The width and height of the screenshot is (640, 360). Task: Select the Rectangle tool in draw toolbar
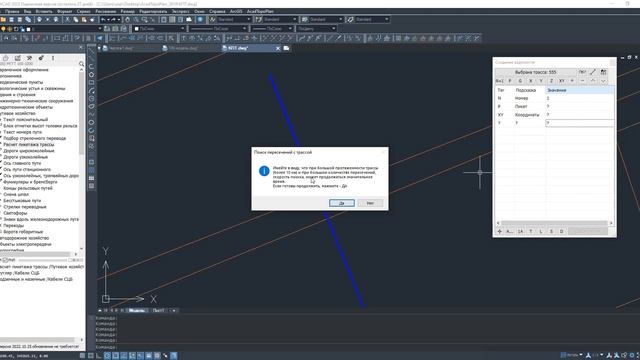tap(91, 82)
